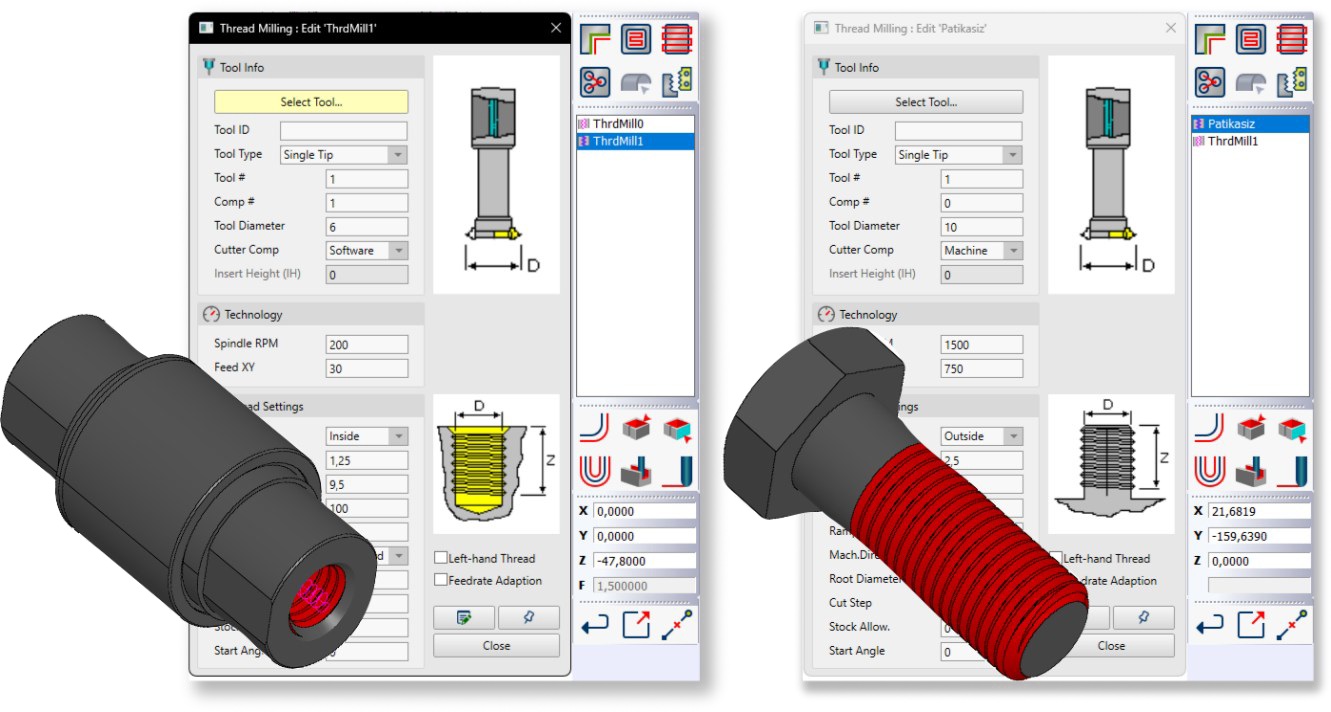The width and height of the screenshot is (1331, 712).
Task: Click yellow Select Tool button in ThrdMill1 dialog
Action: (311, 102)
